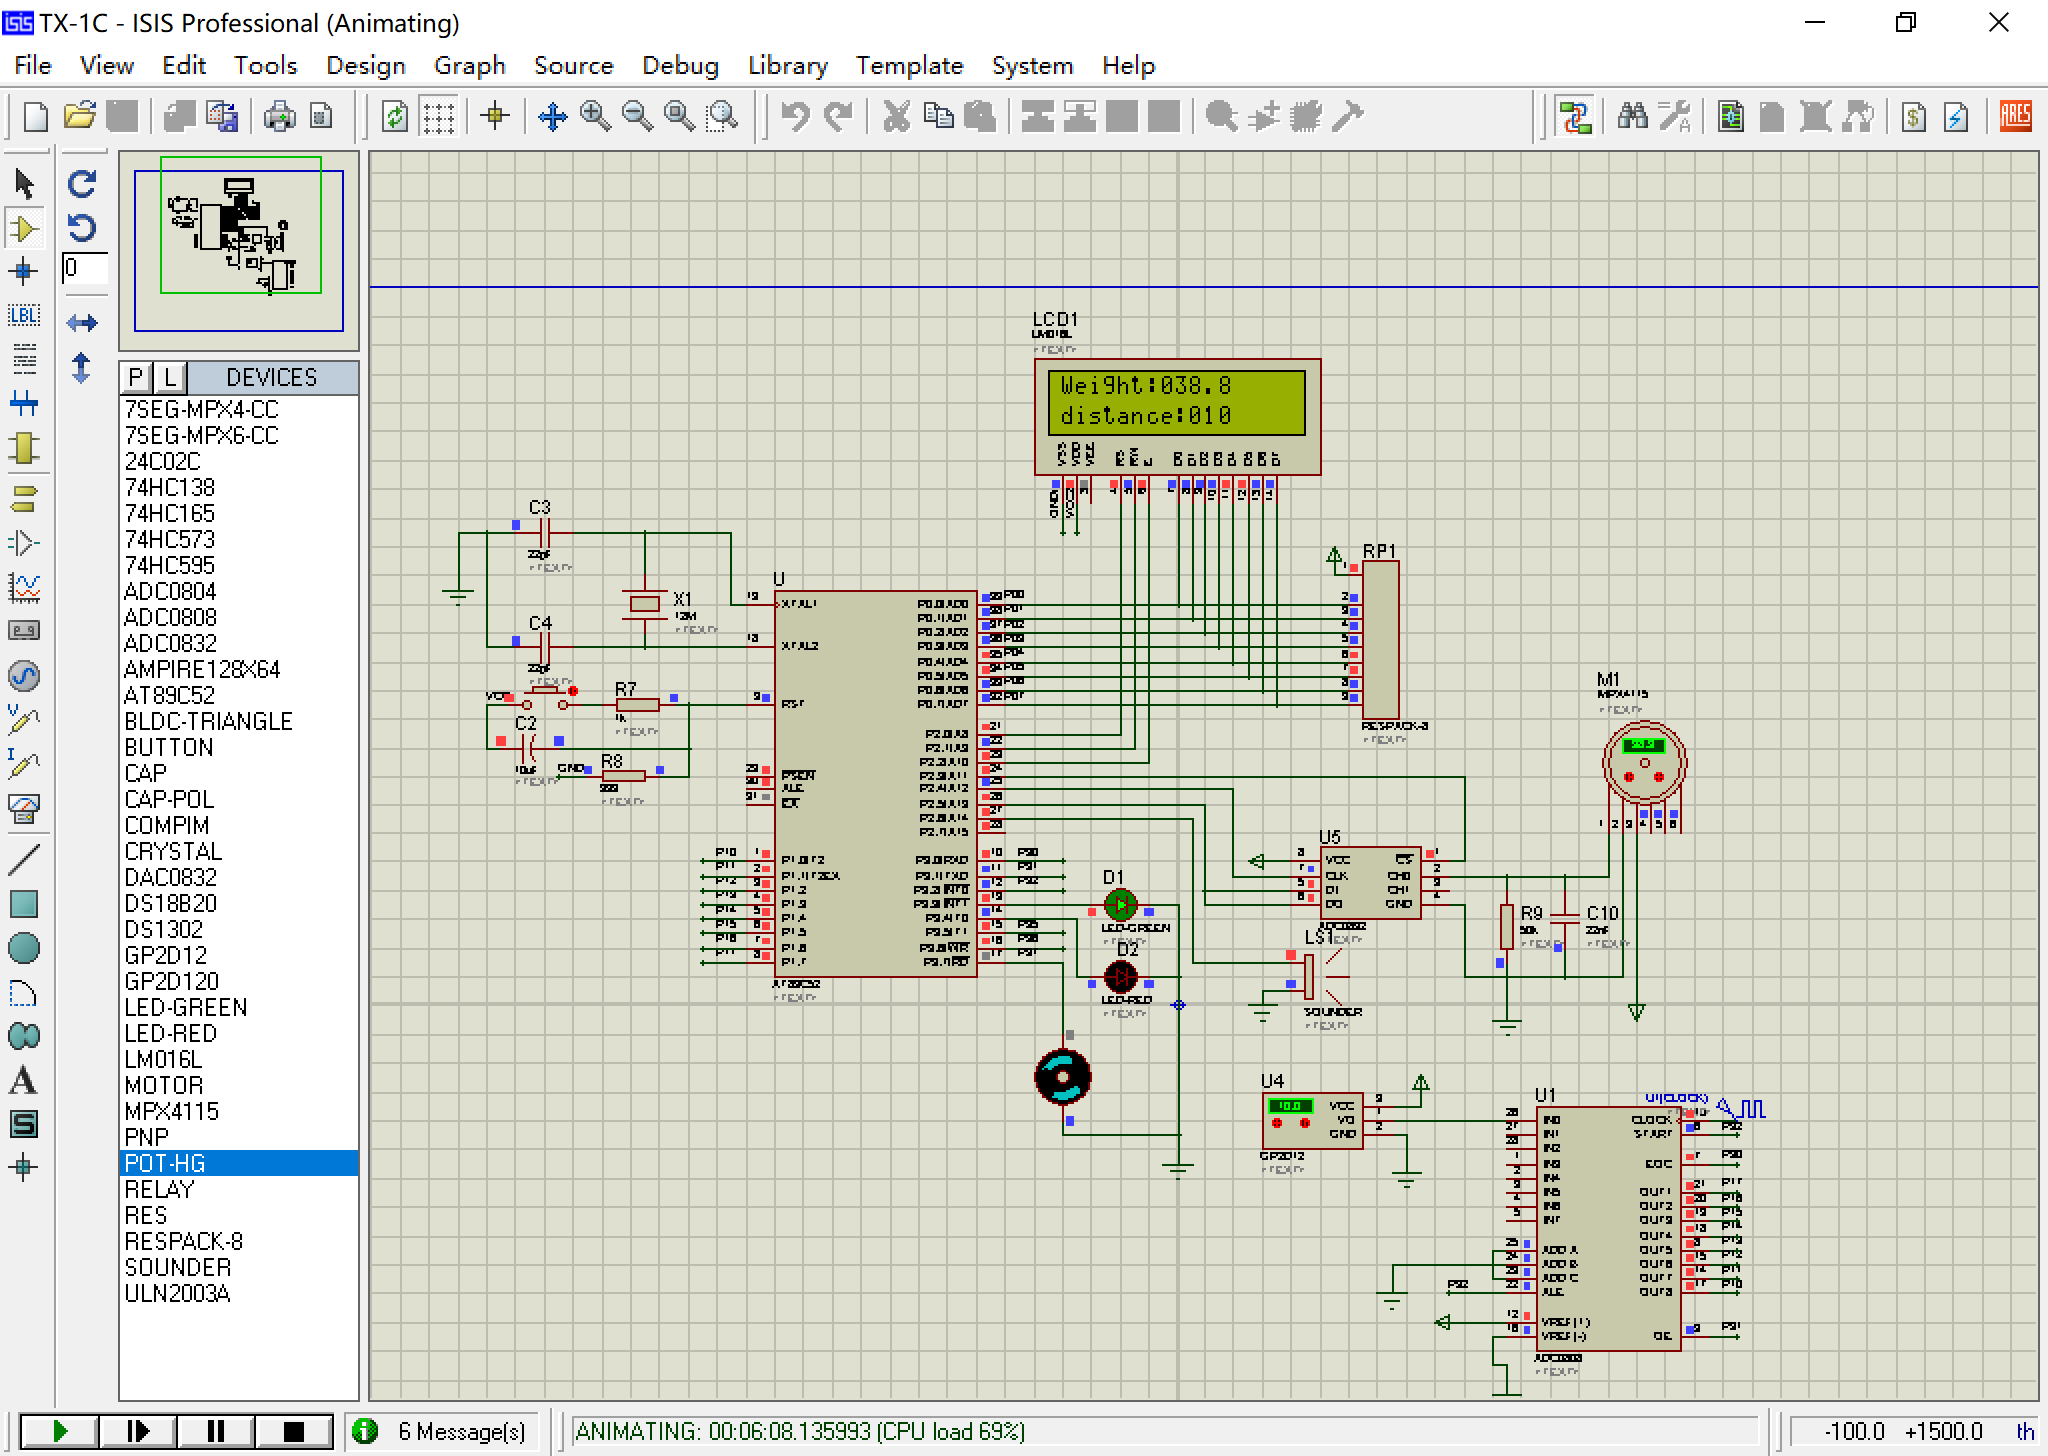Screen dimensions: 2048x1456
Task: Choose the Generator mode sine icon
Action: click(24, 676)
